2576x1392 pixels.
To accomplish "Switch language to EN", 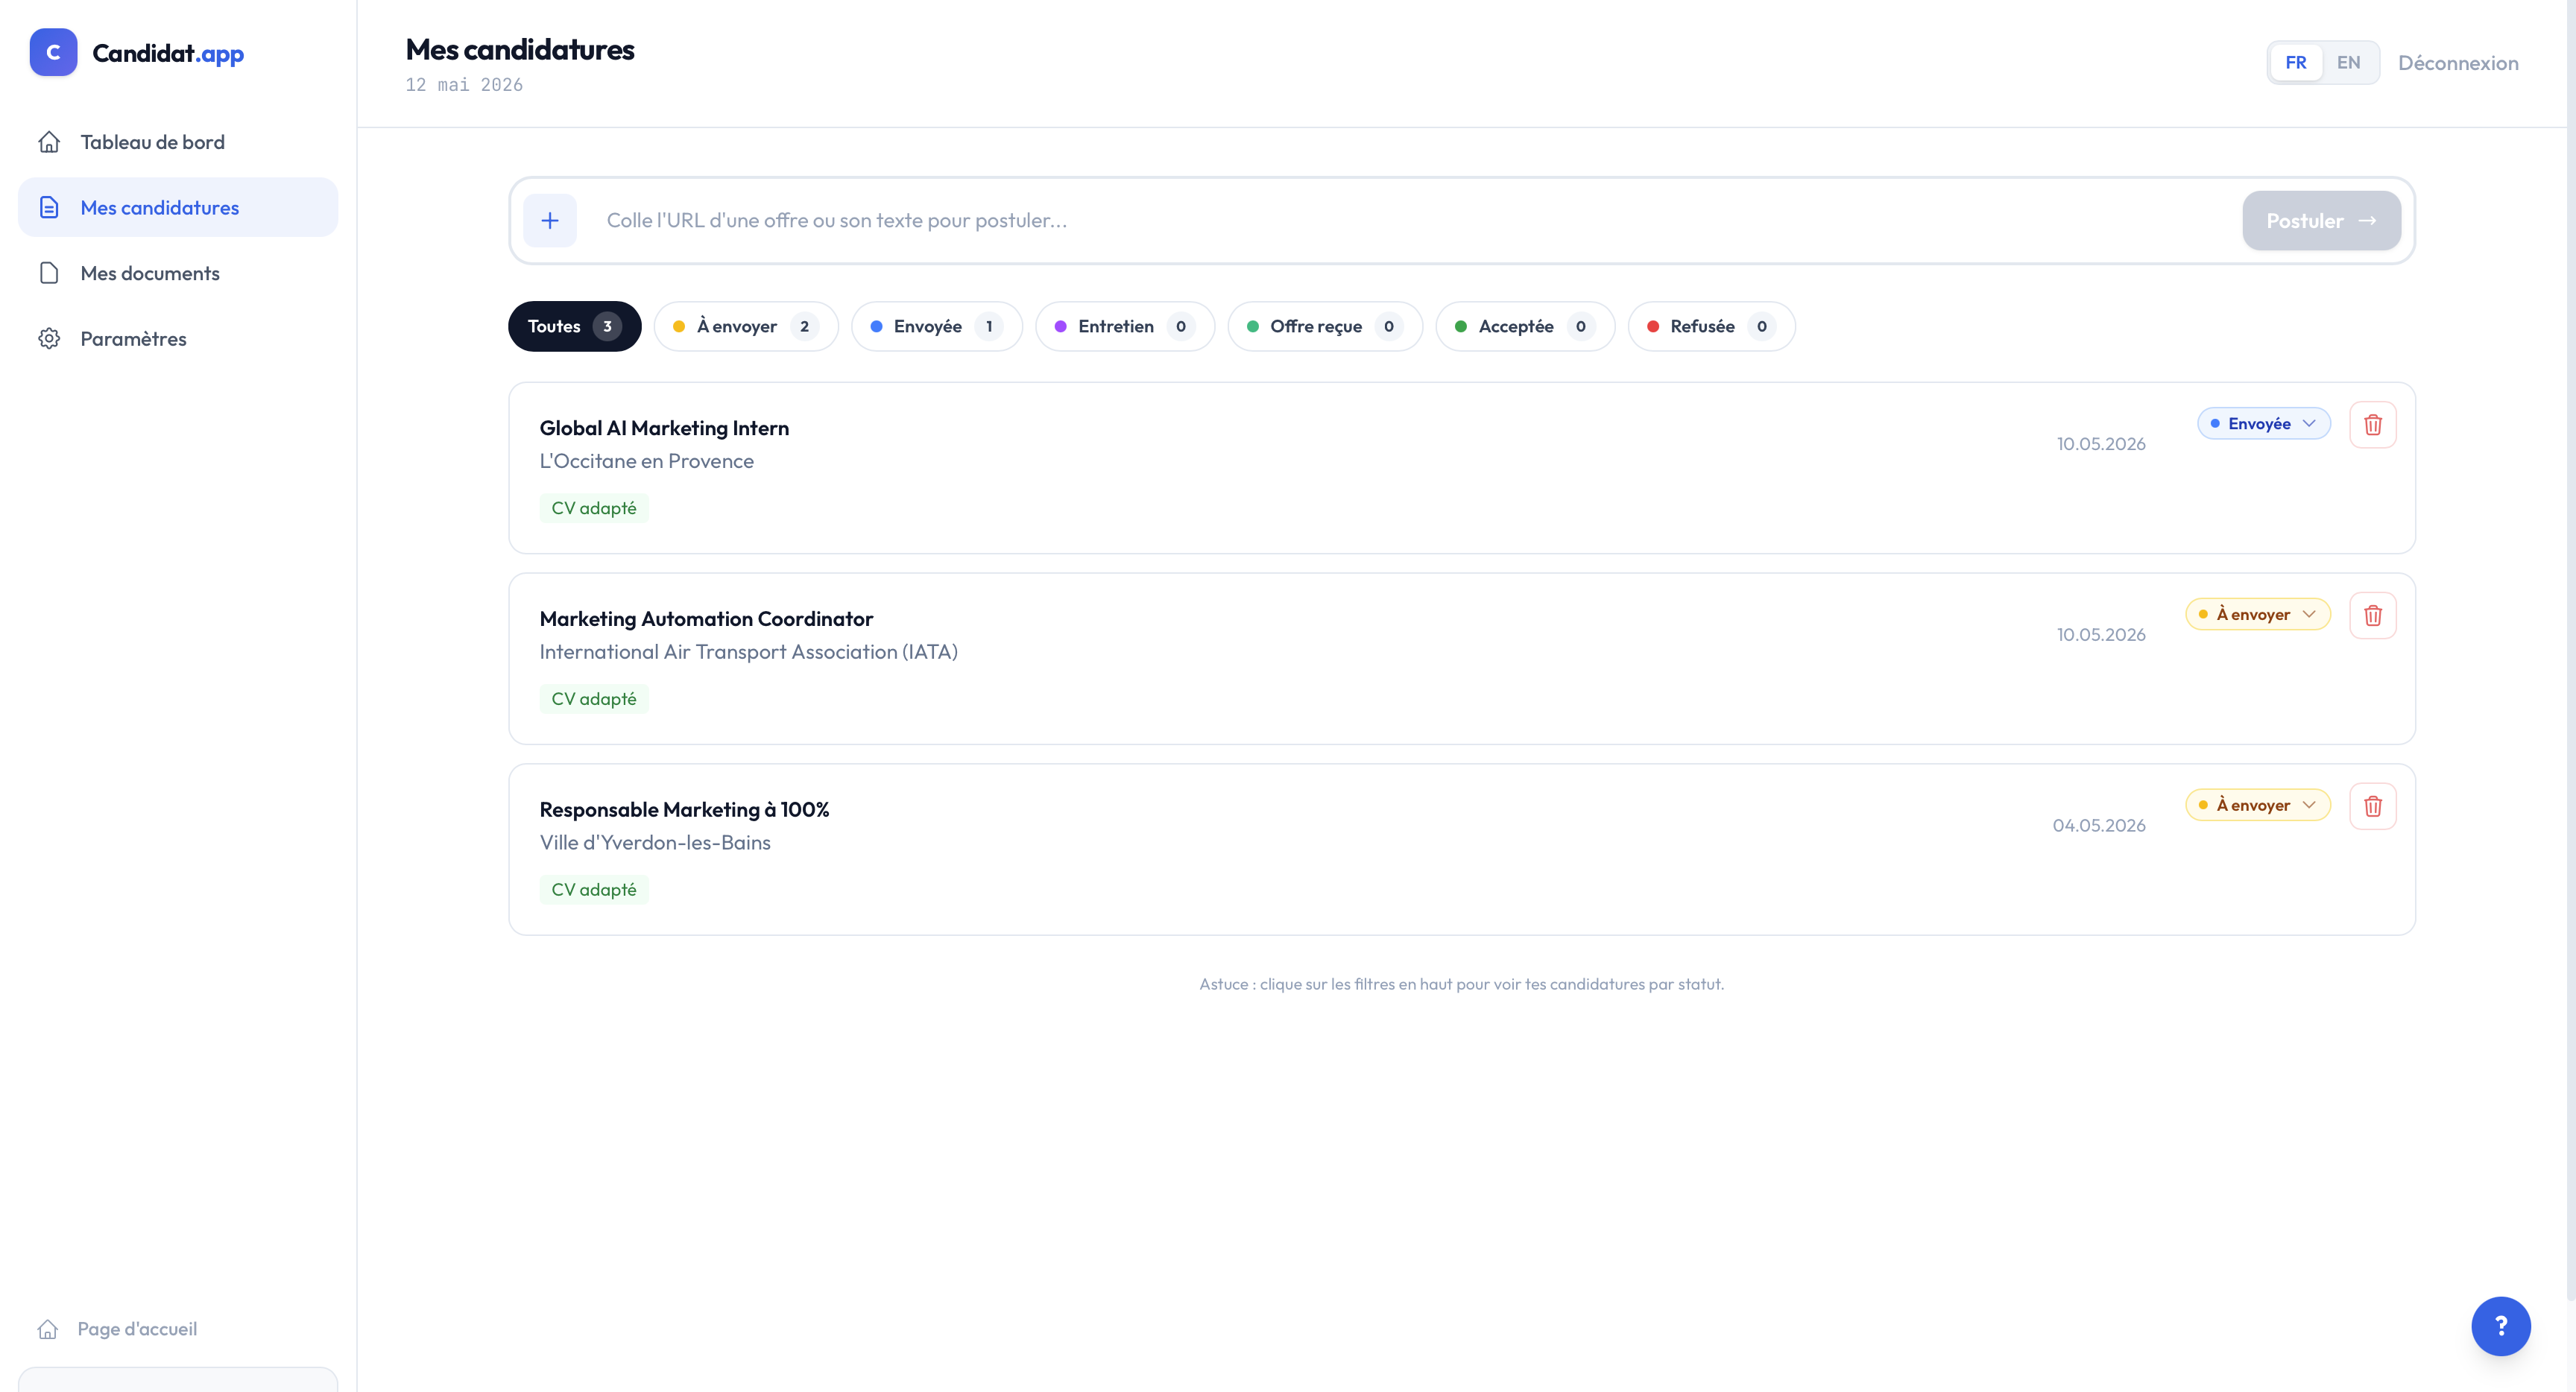I will (x=2348, y=62).
